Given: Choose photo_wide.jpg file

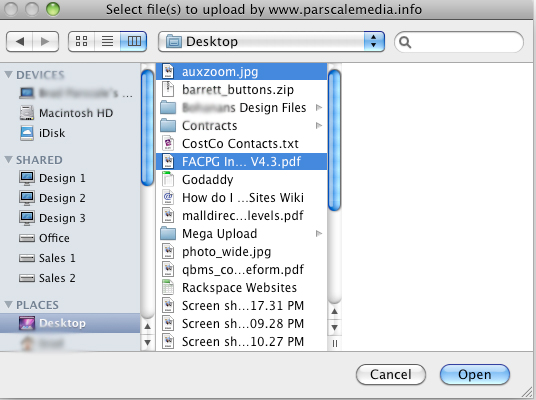Looking at the screenshot, I should (x=241, y=252).
